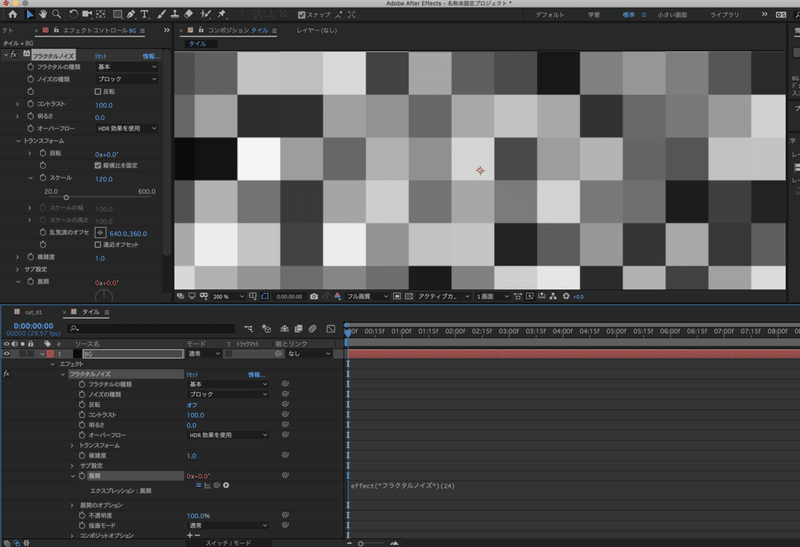The height and width of the screenshot is (547, 800).
Task: Switch to the cut_01 timeline tab
Action: (x=35, y=312)
